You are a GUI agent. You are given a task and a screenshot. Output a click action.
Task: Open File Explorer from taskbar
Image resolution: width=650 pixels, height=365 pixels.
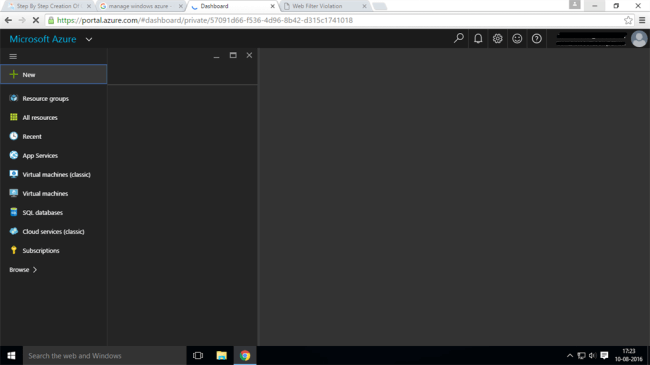coord(221,355)
